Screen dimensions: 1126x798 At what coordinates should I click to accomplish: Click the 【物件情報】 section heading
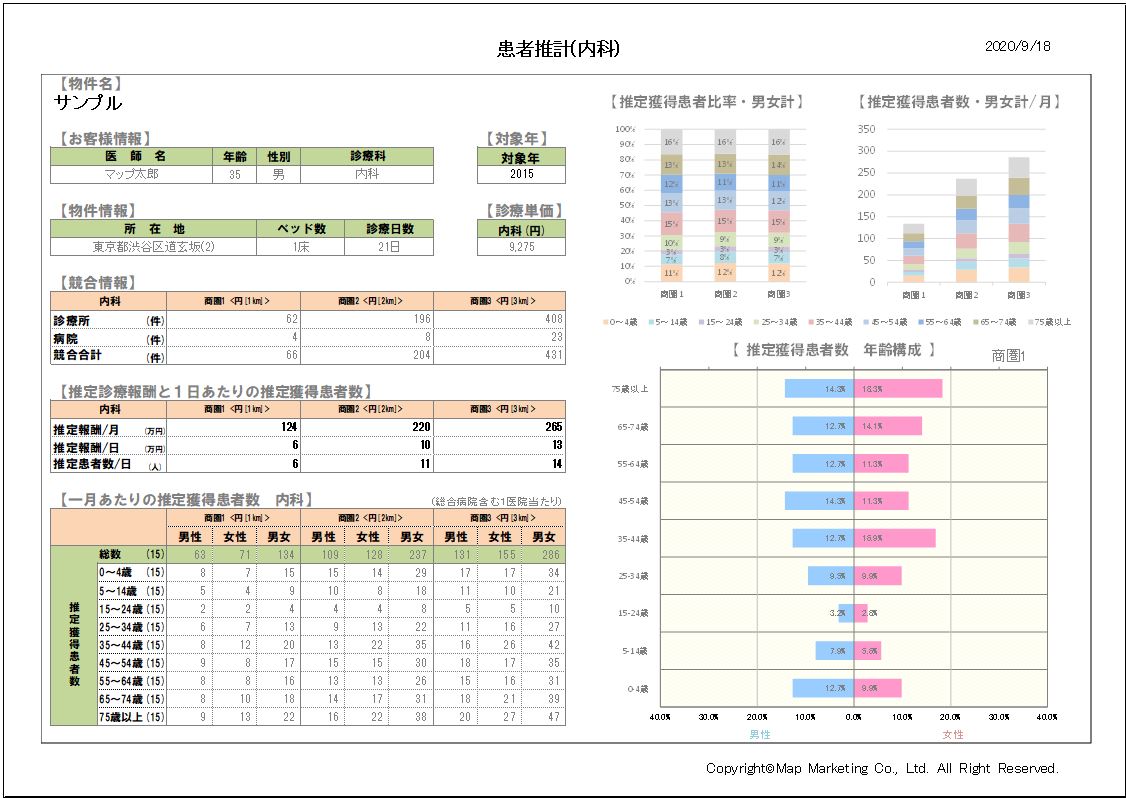[x=98, y=210]
